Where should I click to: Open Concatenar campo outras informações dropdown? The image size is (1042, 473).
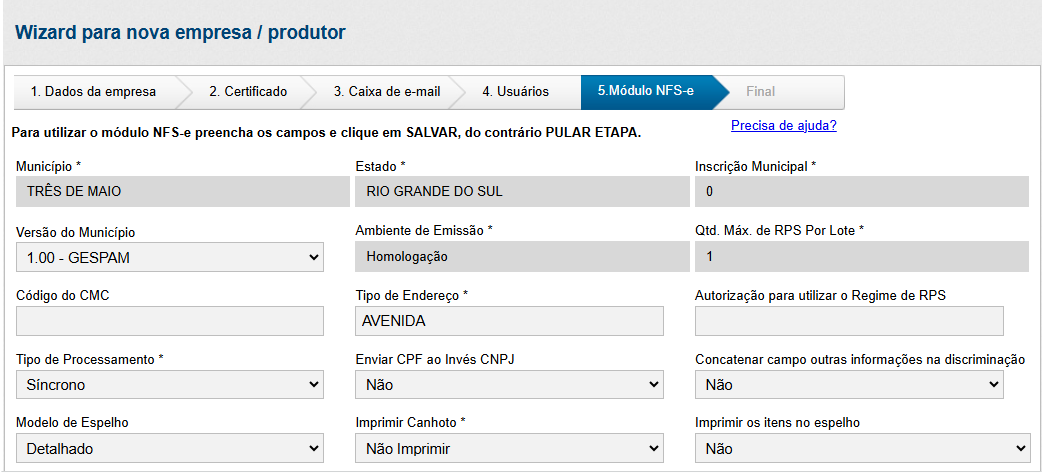point(849,384)
